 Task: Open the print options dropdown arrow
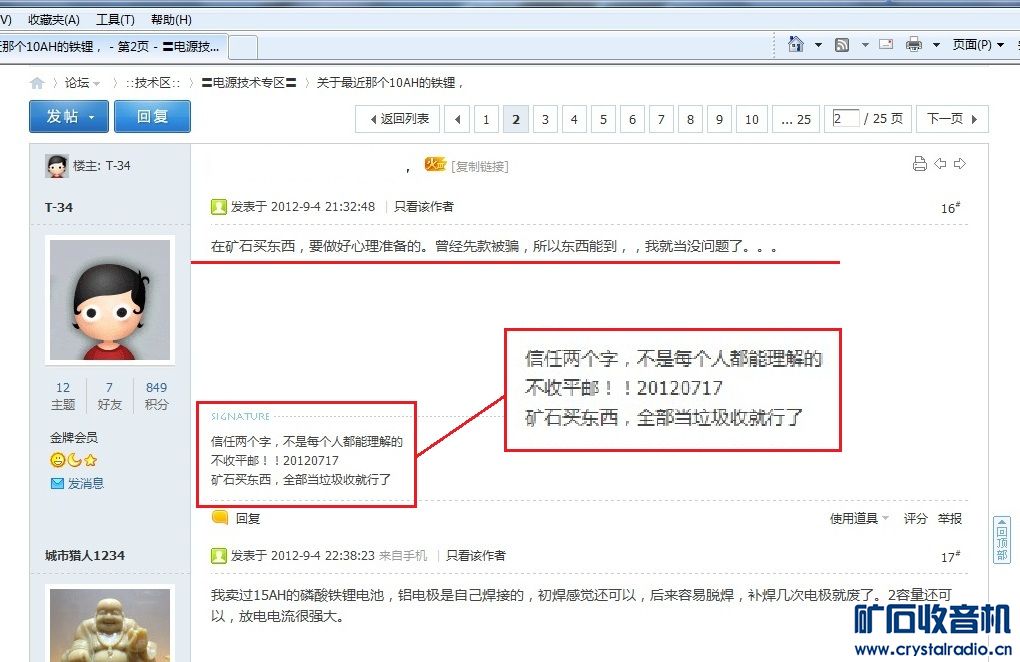[x=936, y=45]
